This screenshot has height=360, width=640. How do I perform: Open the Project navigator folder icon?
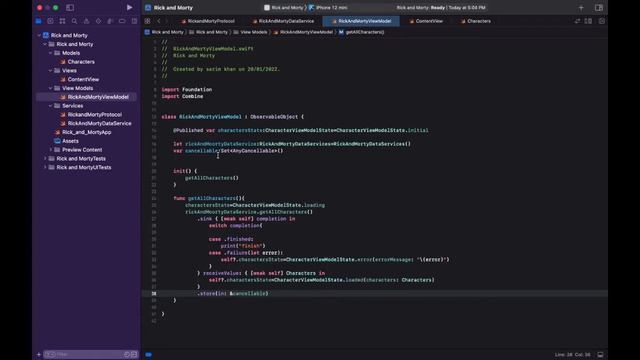[38, 21]
